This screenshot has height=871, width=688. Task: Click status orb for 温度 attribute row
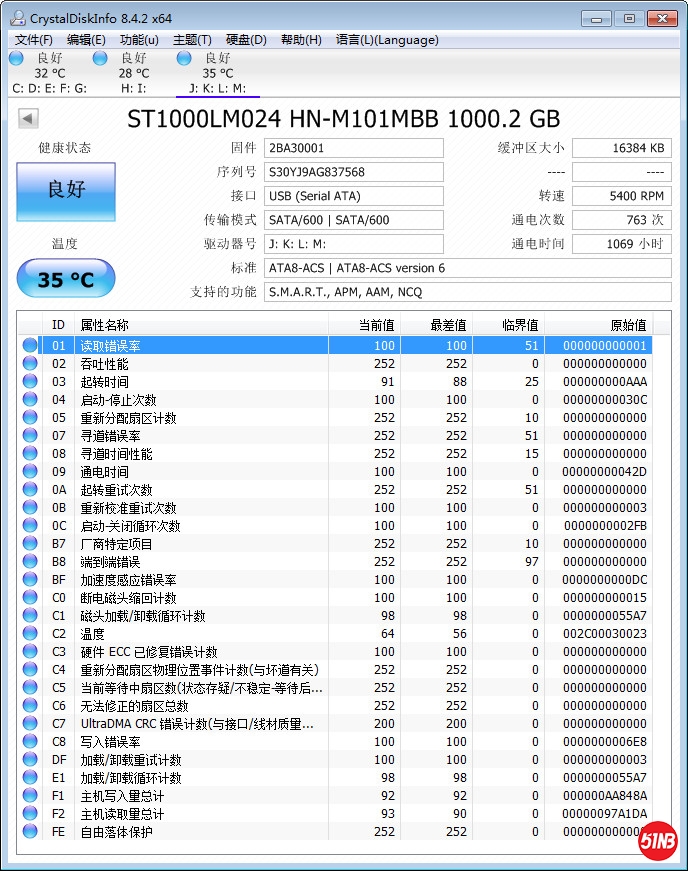[30, 634]
